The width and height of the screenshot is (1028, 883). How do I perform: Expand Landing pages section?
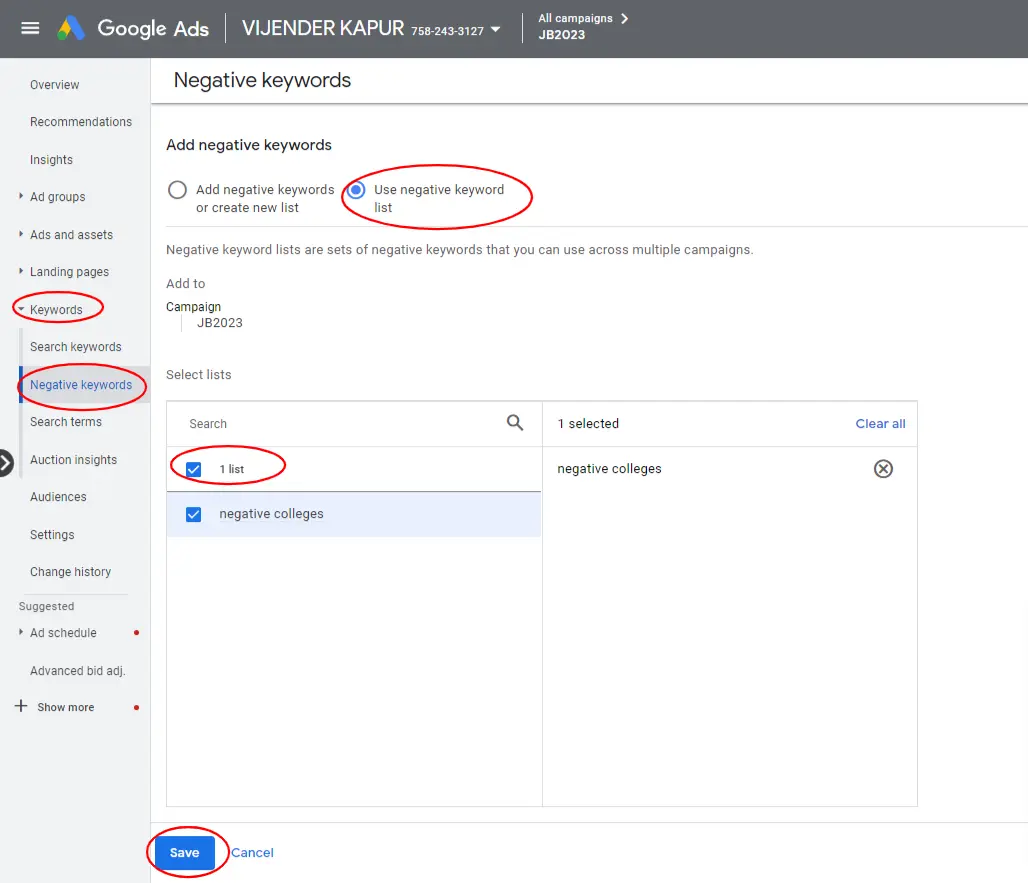pyautogui.click(x=21, y=271)
